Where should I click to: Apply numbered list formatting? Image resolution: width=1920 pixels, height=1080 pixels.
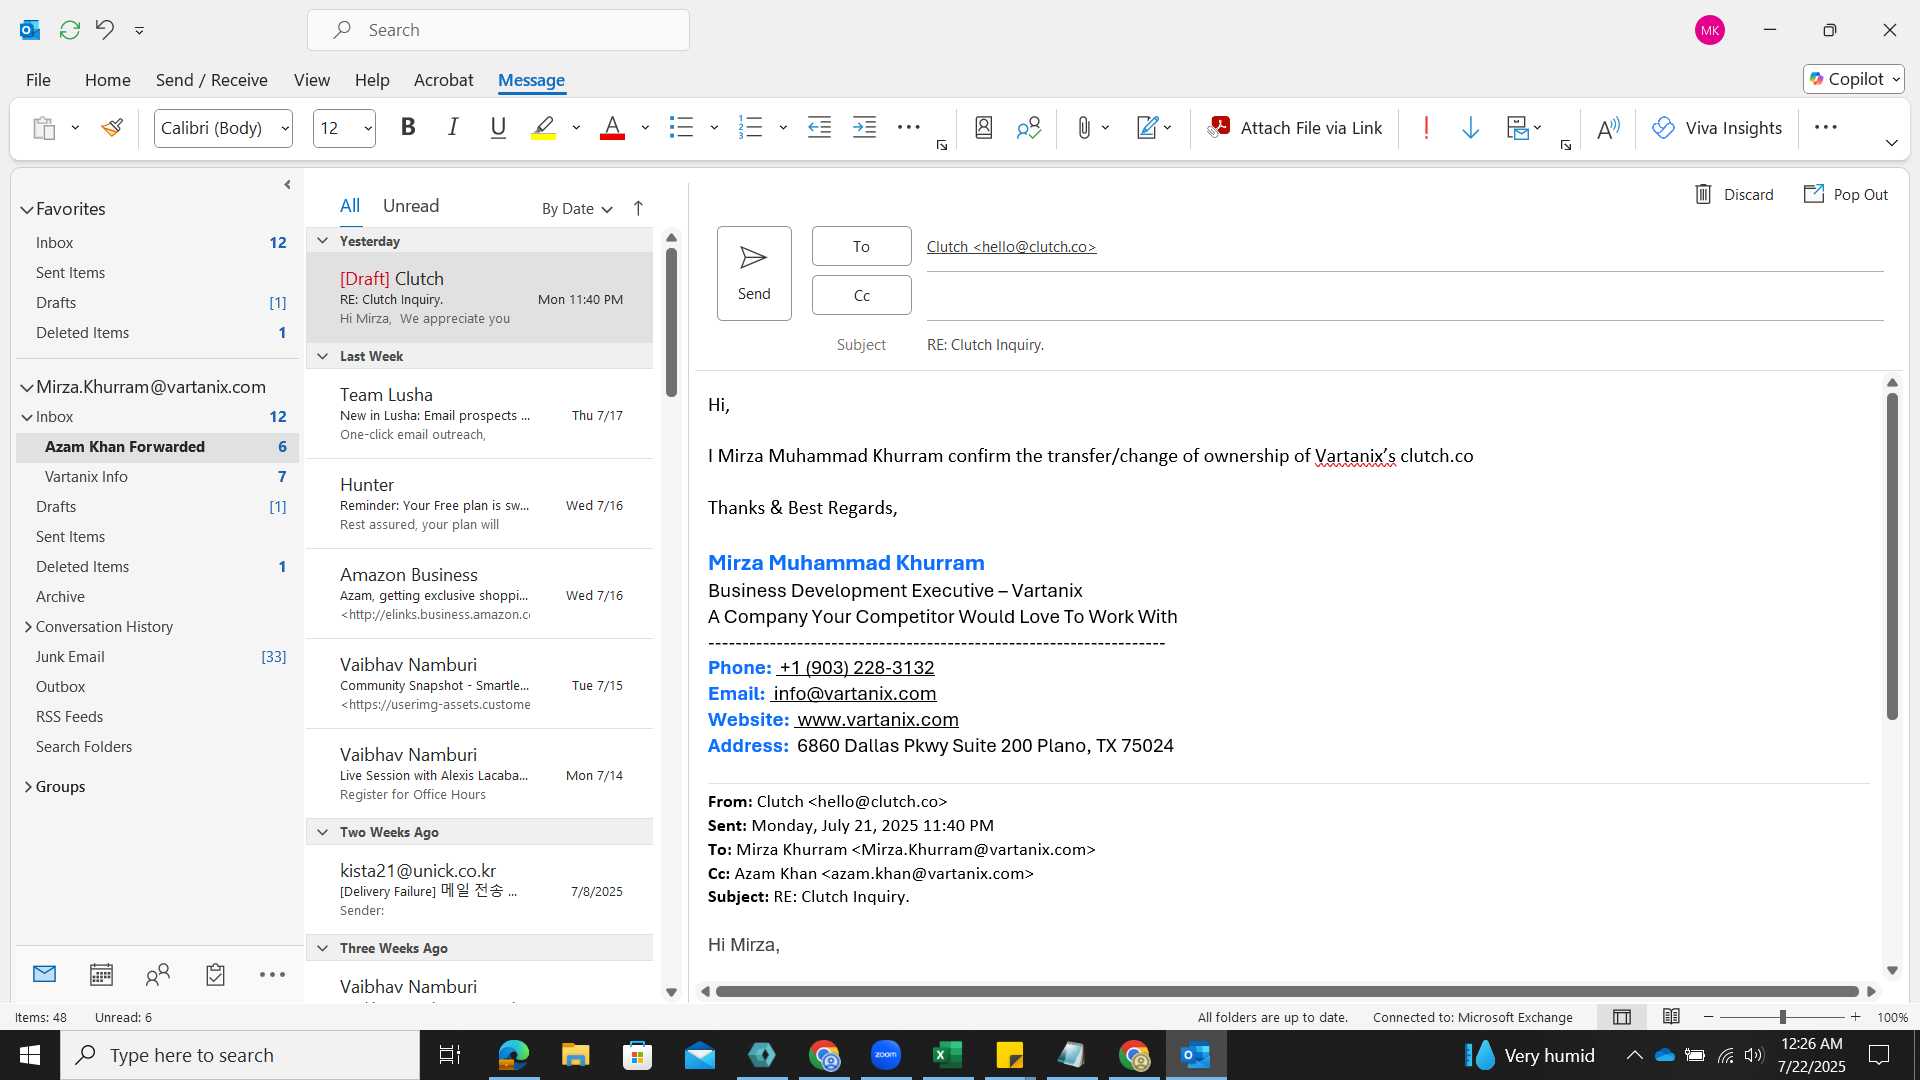pyautogui.click(x=750, y=128)
